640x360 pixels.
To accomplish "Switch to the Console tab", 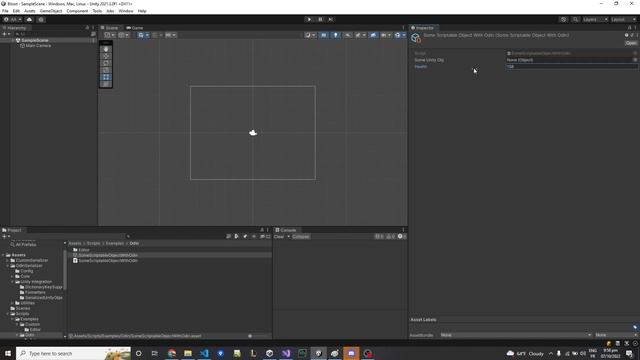I will (x=286, y=230).
